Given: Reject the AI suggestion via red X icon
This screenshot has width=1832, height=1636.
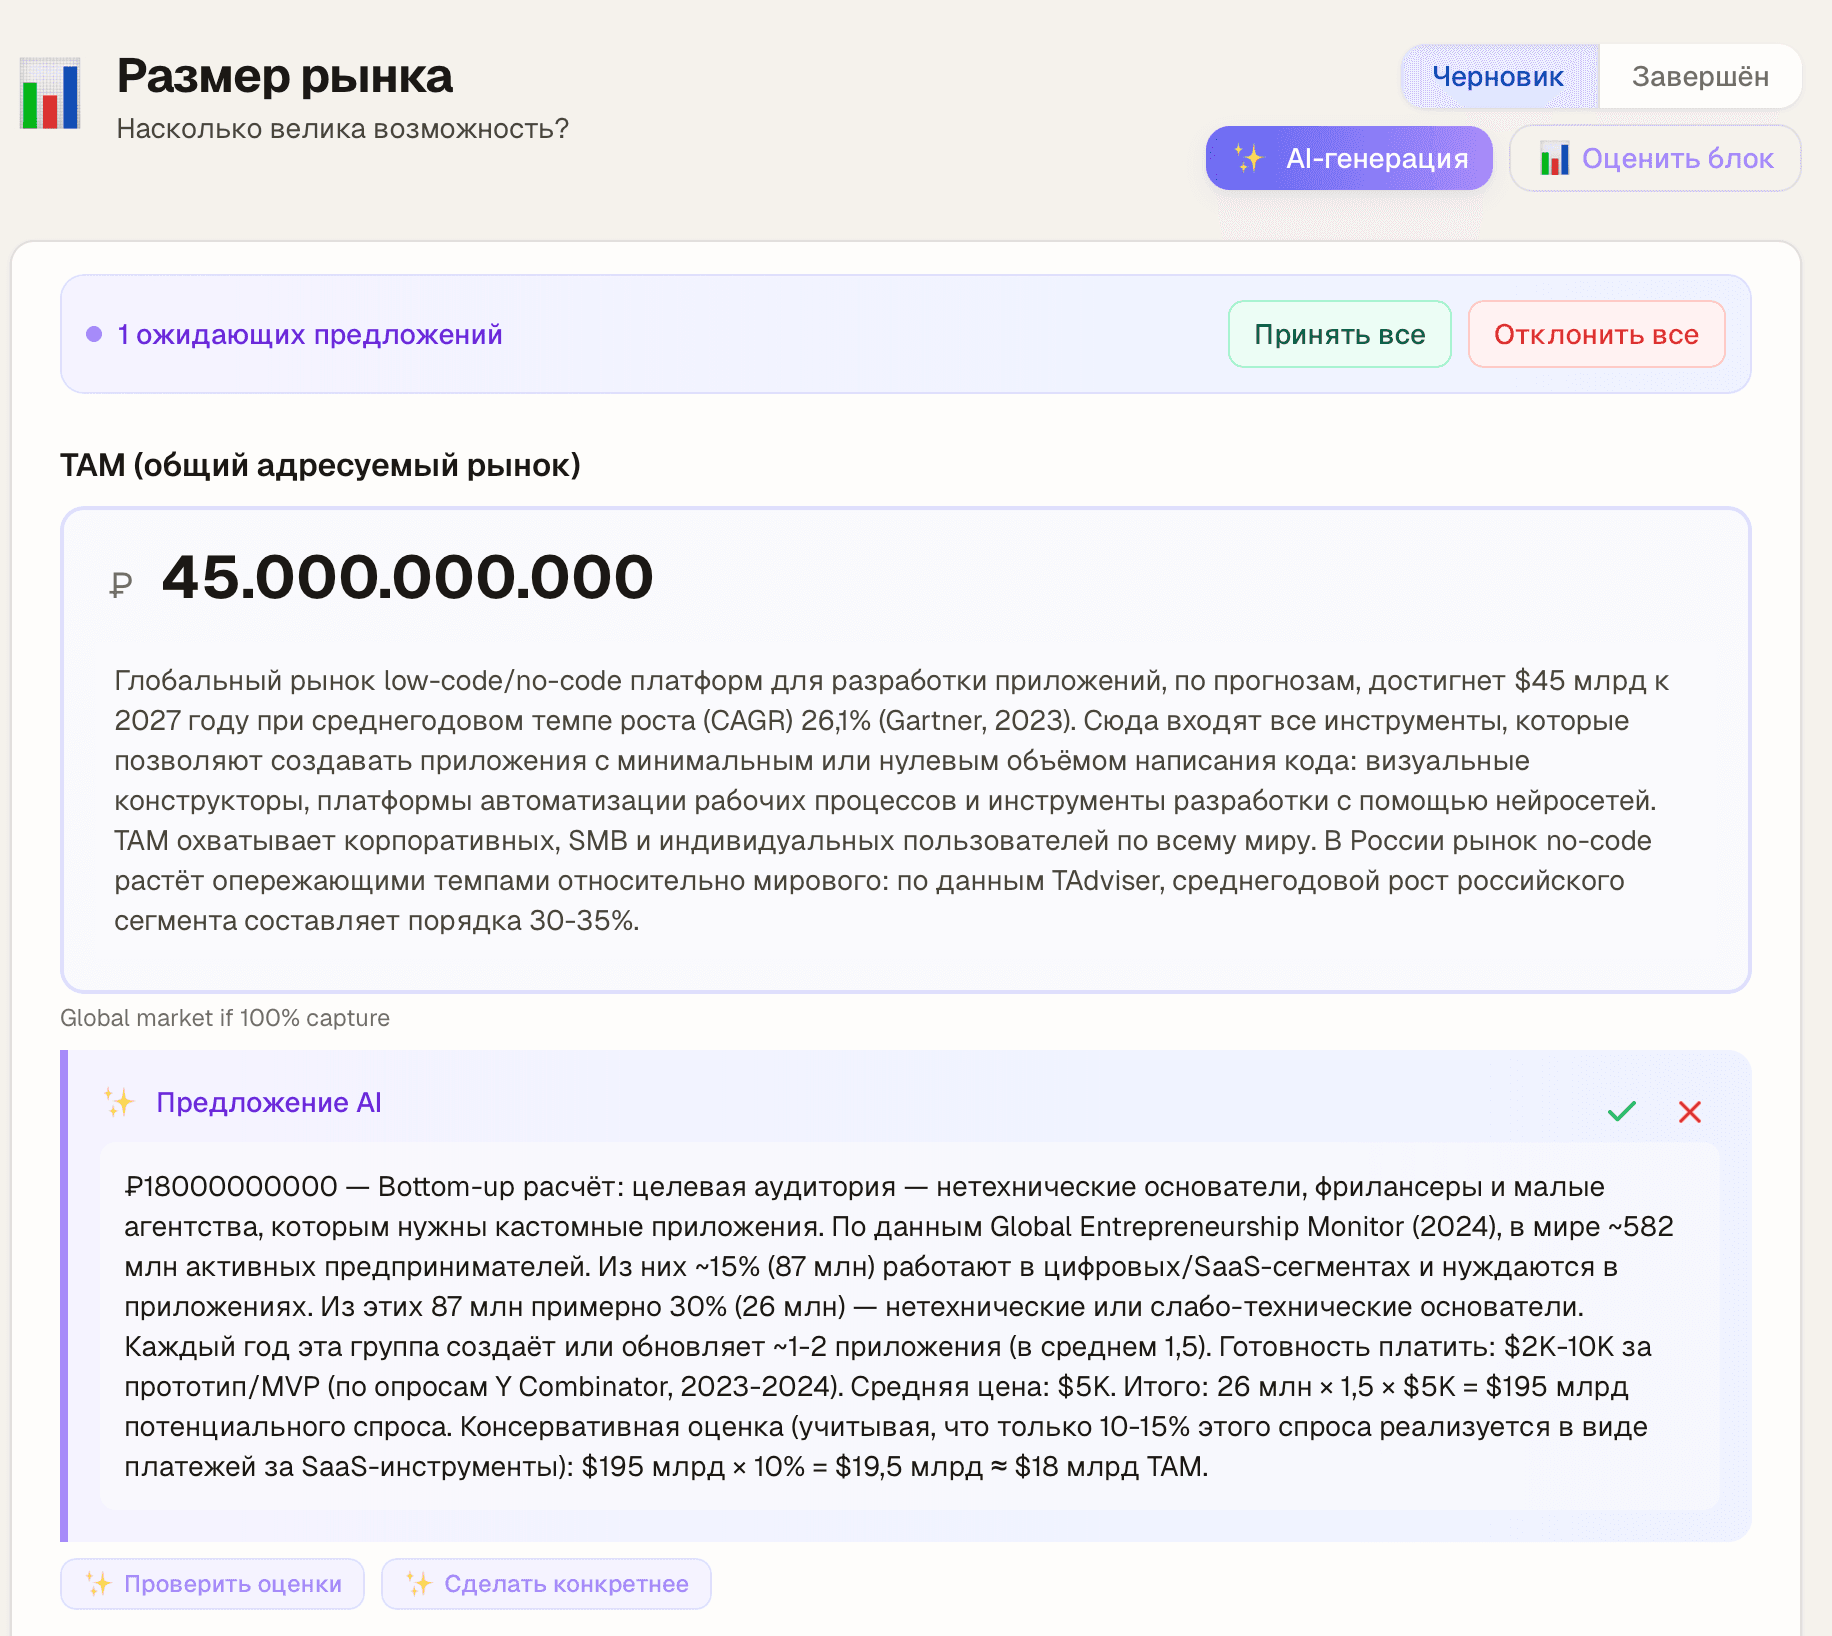Looking at the screenshot, I should (x=1690, y=1111).
